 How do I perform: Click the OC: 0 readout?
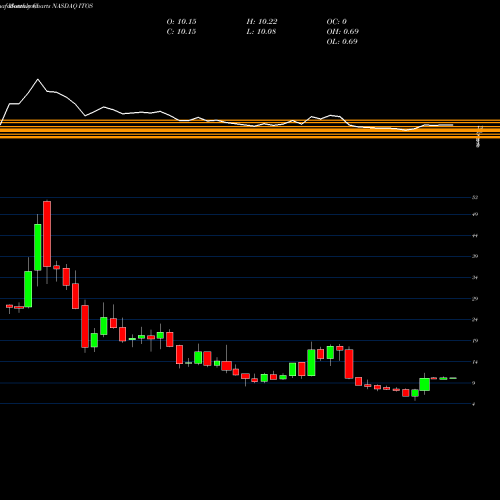pos(336,21)
